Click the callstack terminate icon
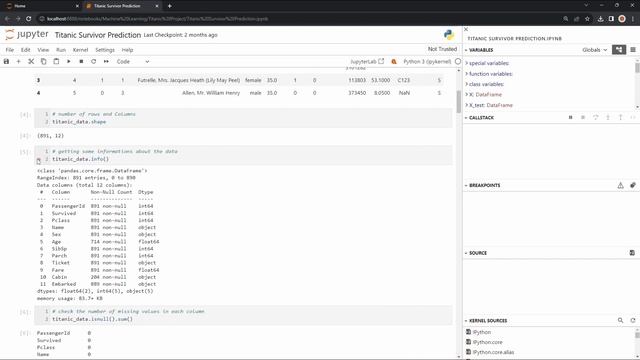Screen dimensions: 640x360 (x=583, y=118)
